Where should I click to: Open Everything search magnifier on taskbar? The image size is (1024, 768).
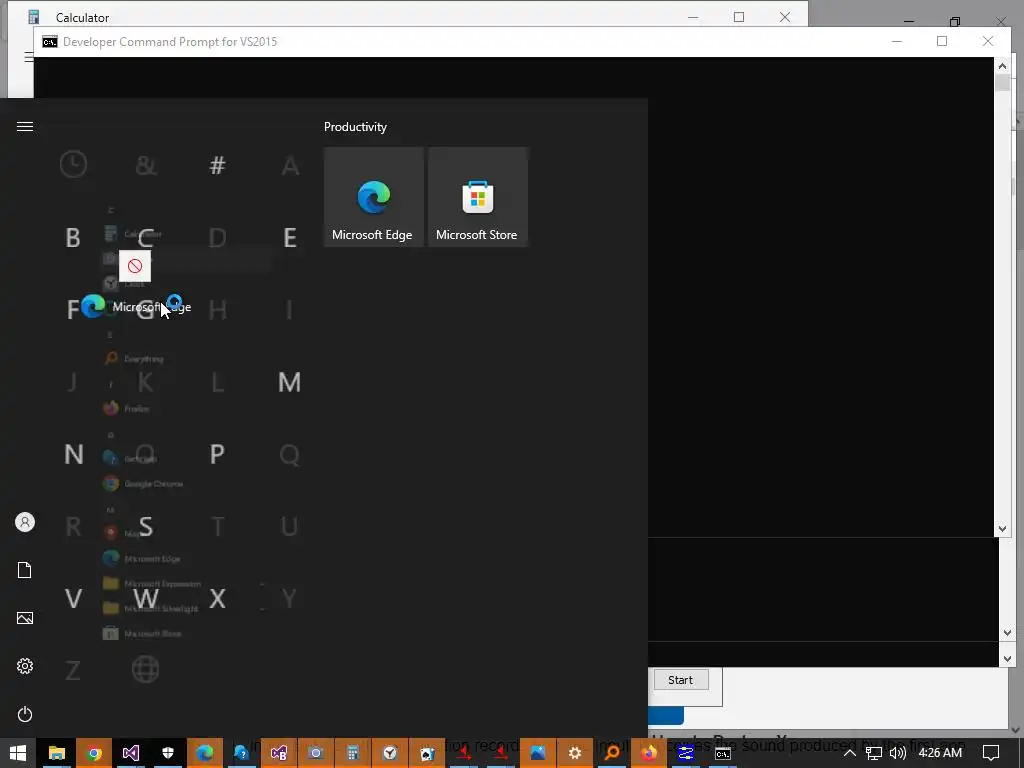coord(612,753)
